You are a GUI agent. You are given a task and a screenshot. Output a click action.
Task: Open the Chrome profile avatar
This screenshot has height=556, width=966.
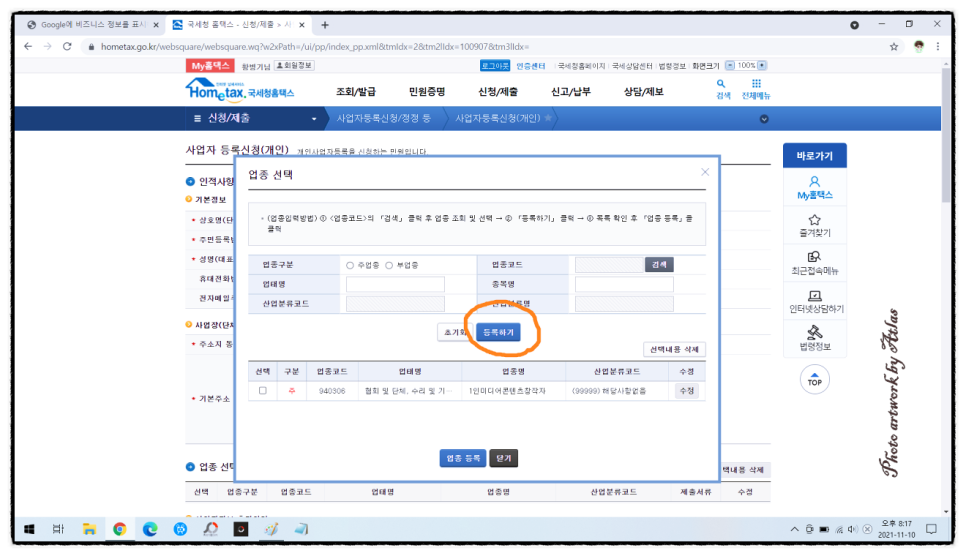click(919, 46)
